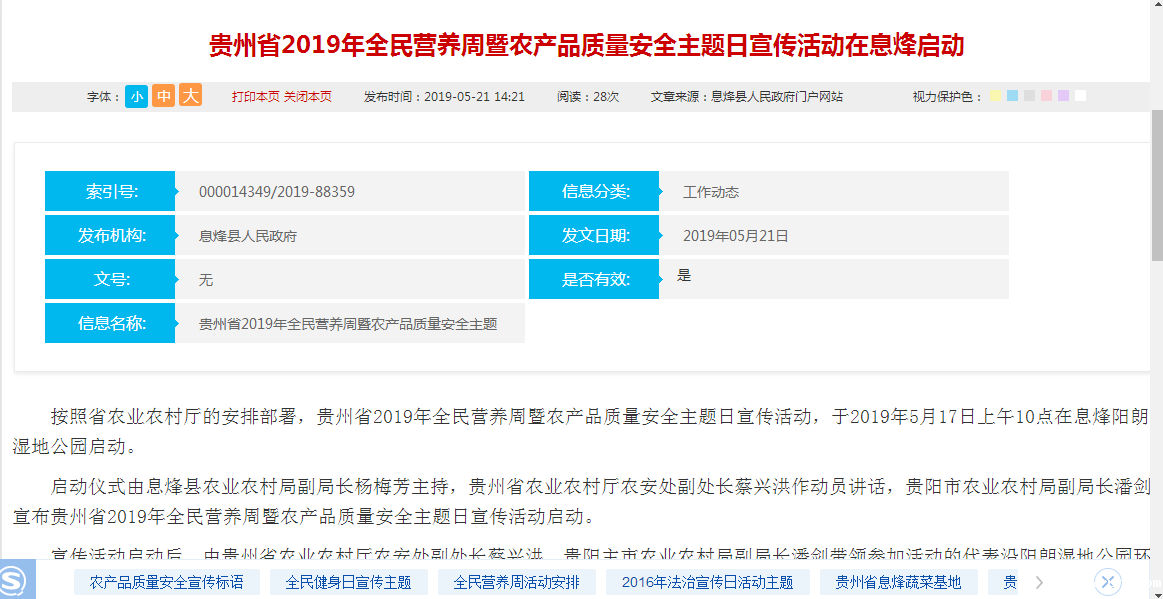Screen dimensions: 1163x599
Task: Click 关闭本页 to close the page
Action: (308, 97)
